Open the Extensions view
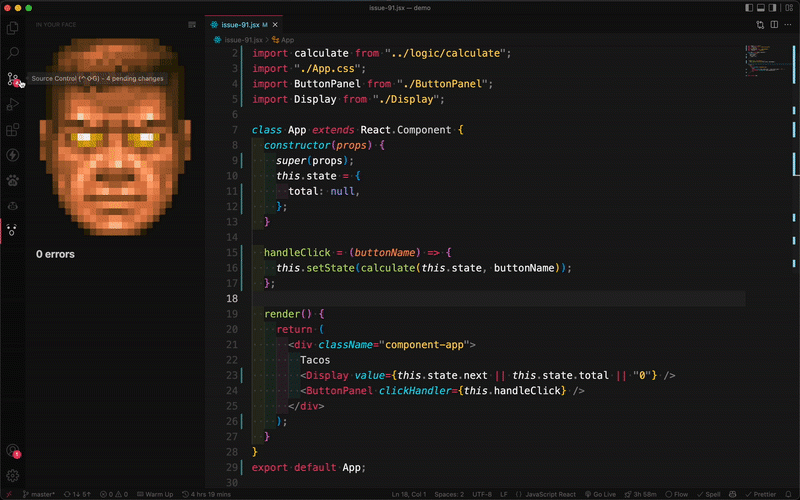 13,130
